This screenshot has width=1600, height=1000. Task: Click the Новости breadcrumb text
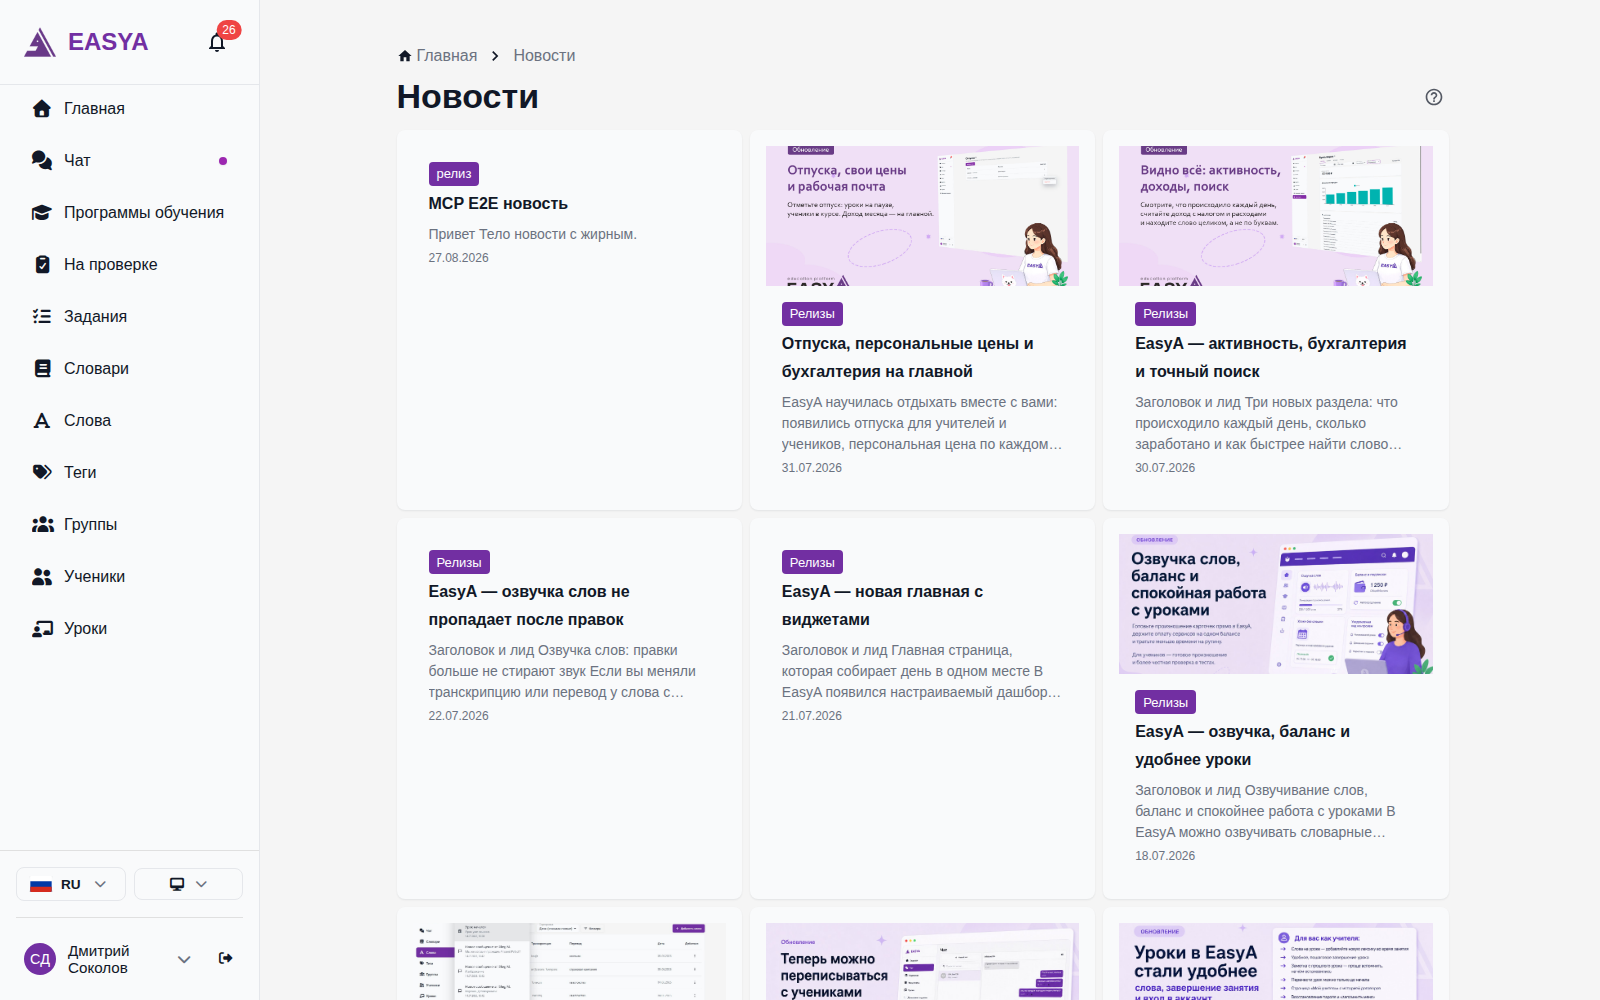(544, 56)
